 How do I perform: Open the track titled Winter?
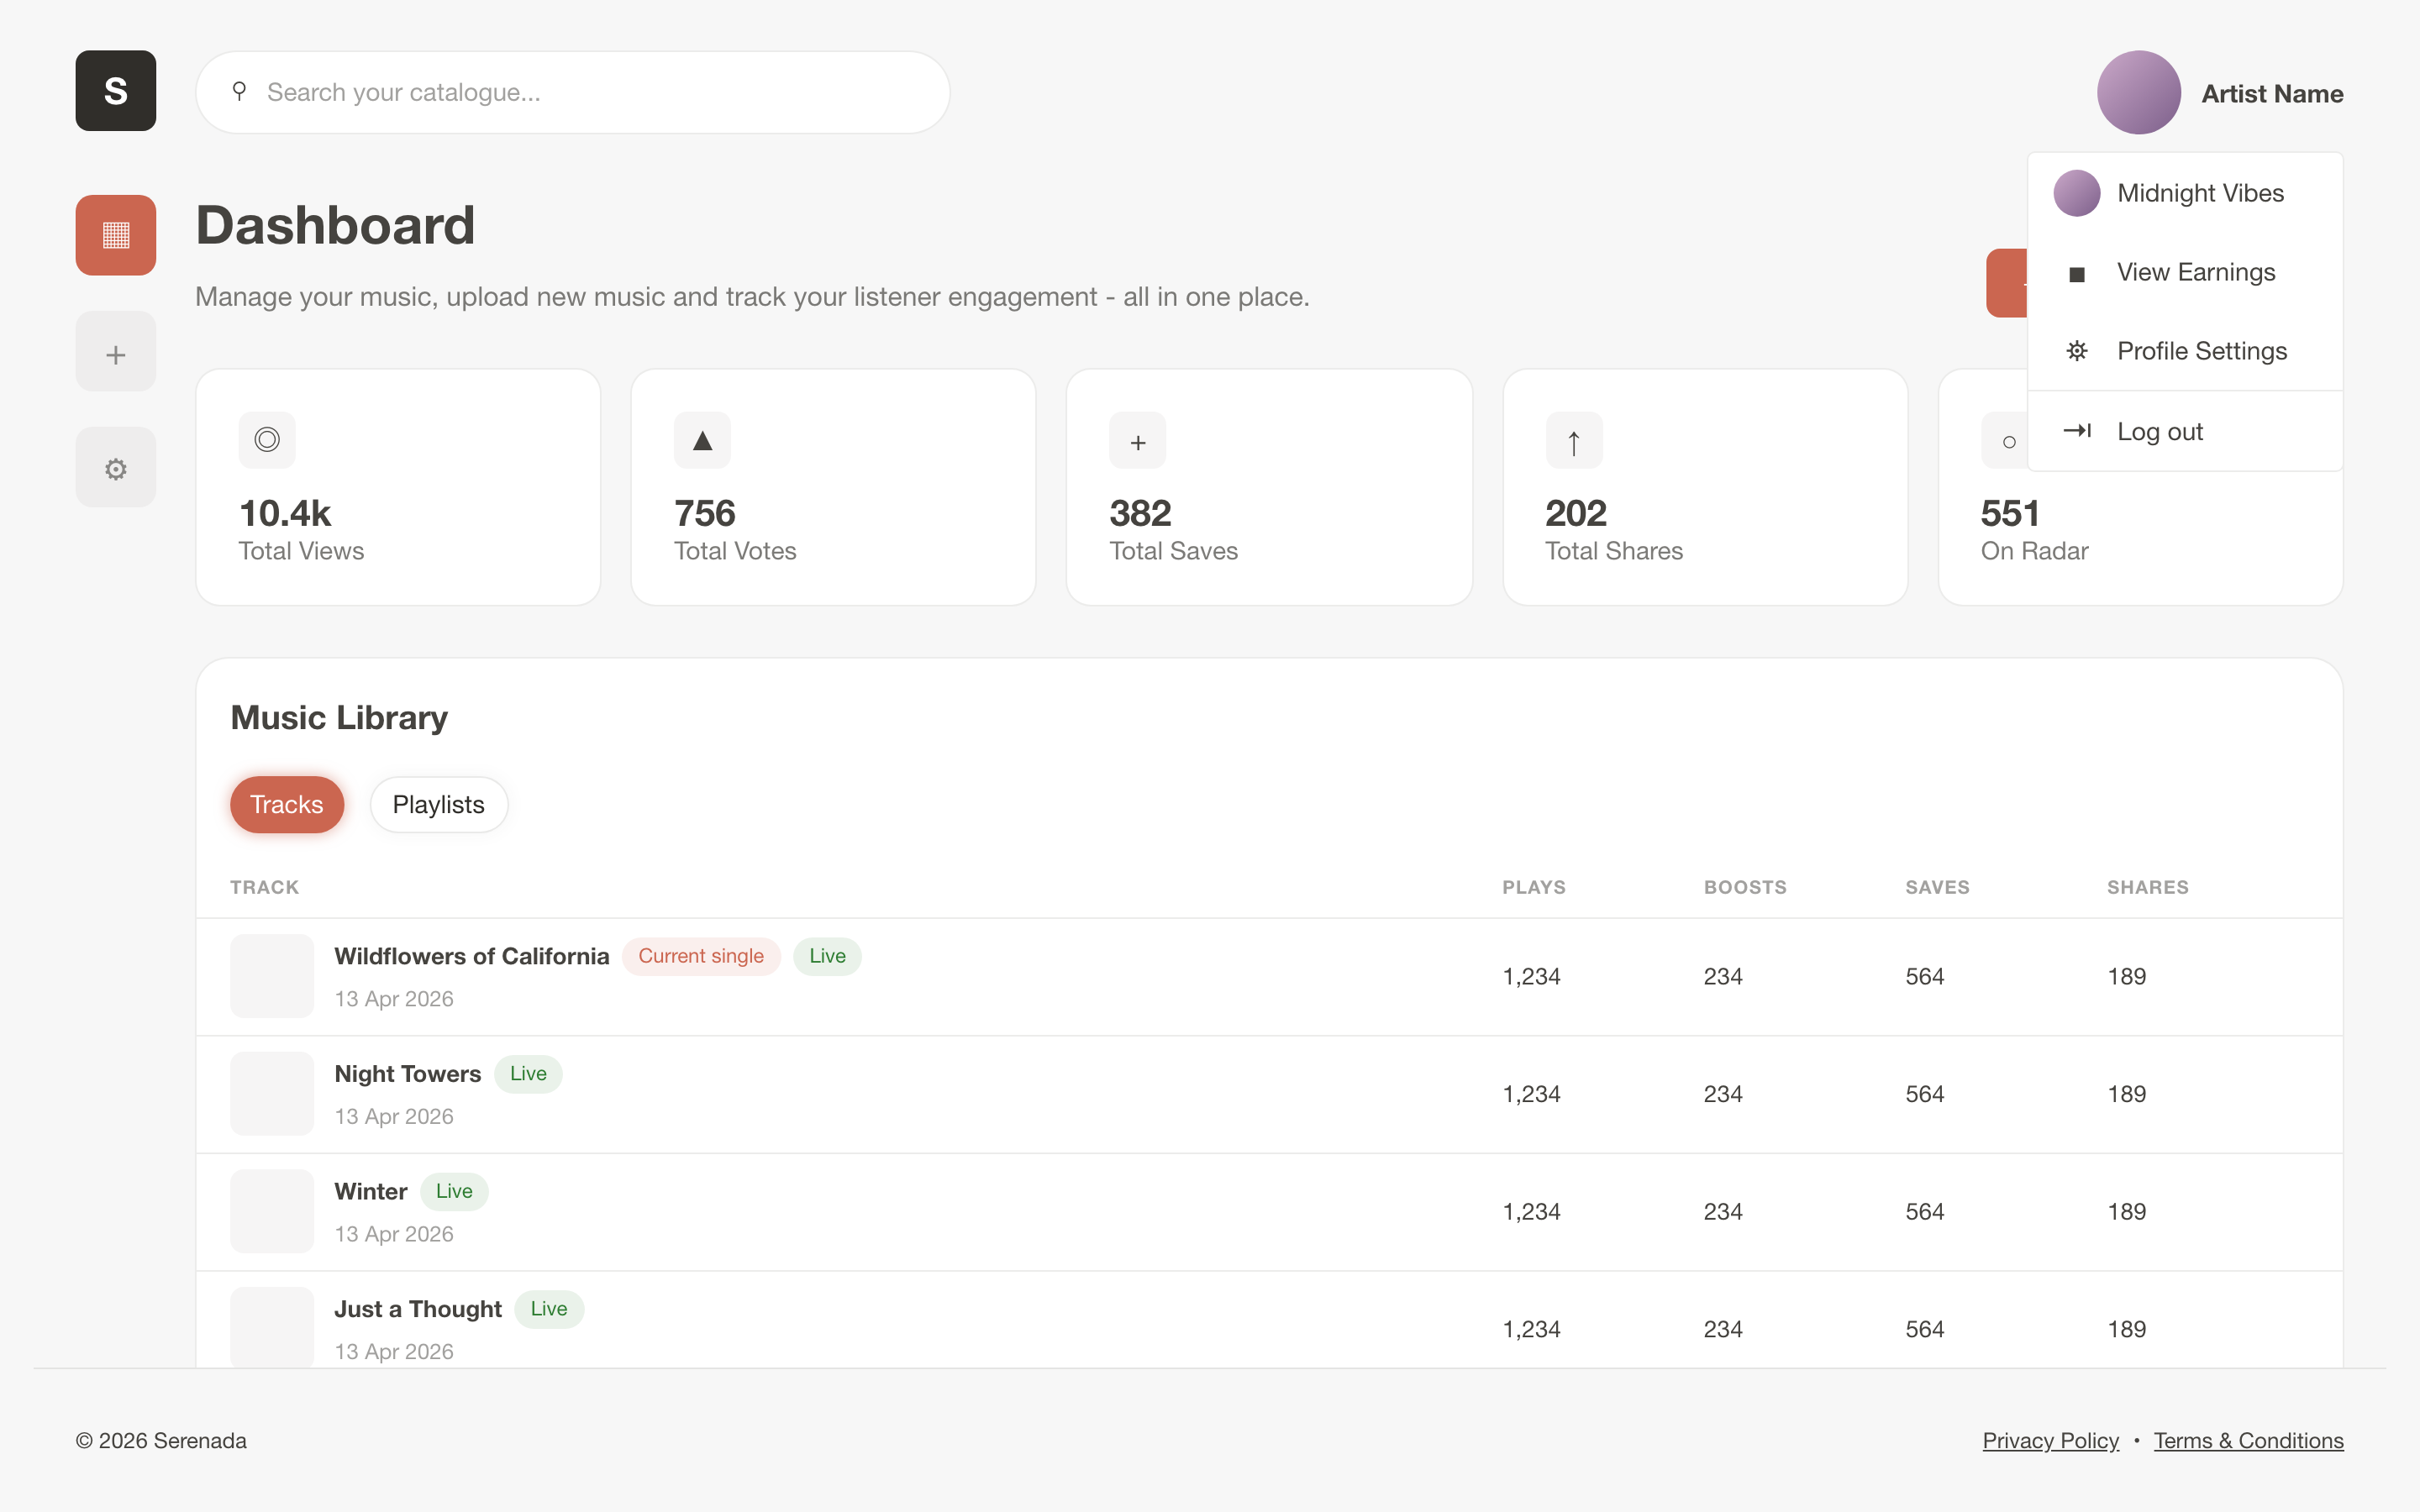click(371, 1191)
